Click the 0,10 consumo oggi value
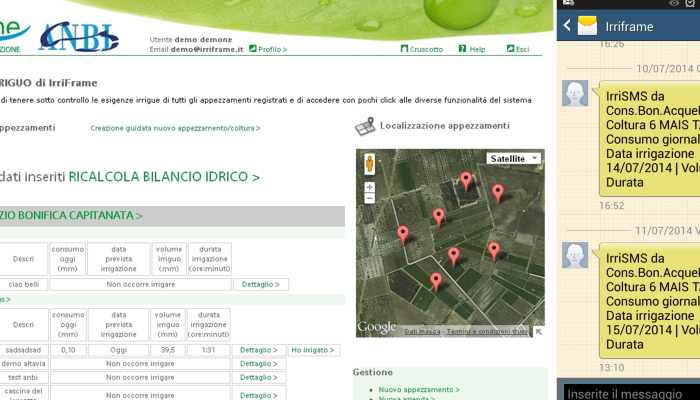 tap(68, 350)
